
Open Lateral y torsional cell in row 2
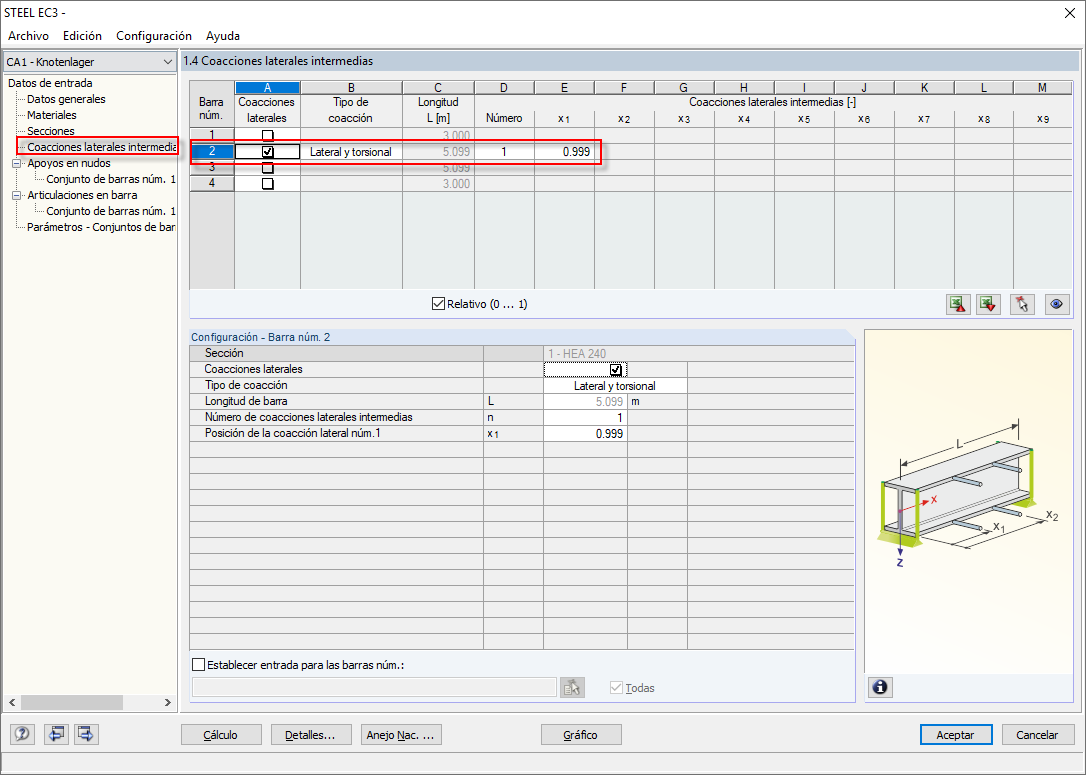coord(350,152)
